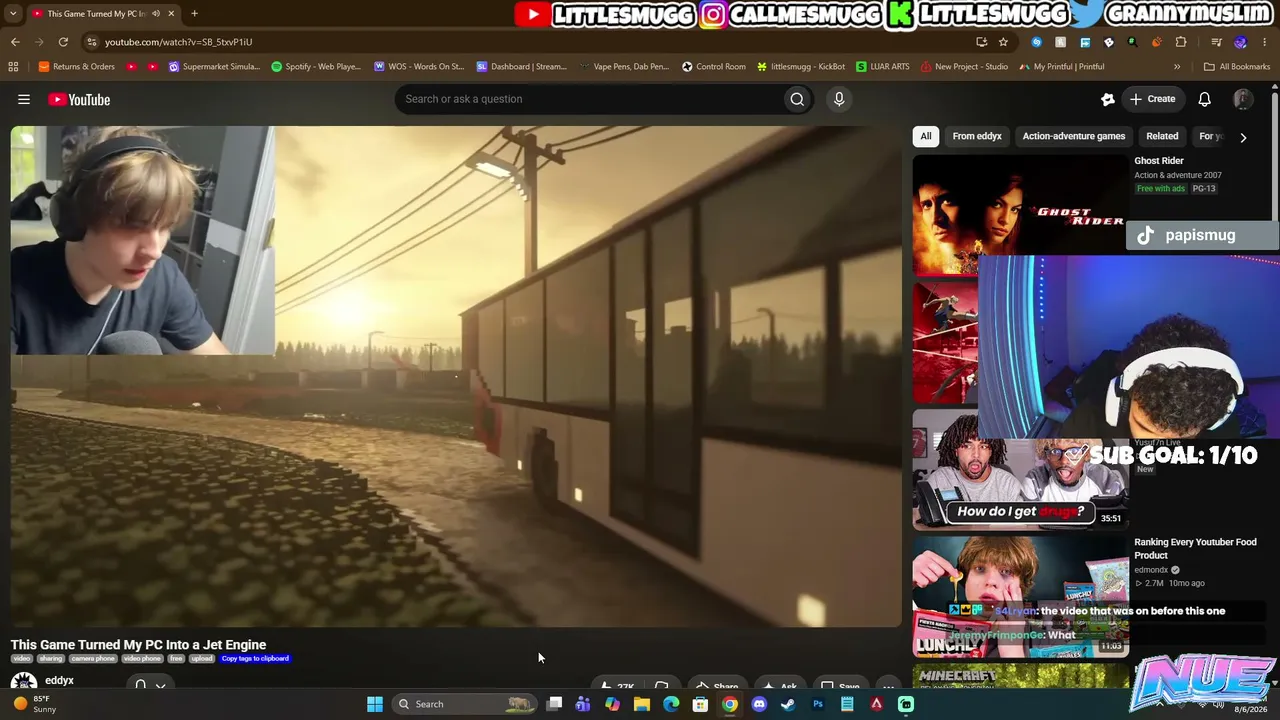Toggle the channel notification bell beside eddyx

[x=141, y=685]
